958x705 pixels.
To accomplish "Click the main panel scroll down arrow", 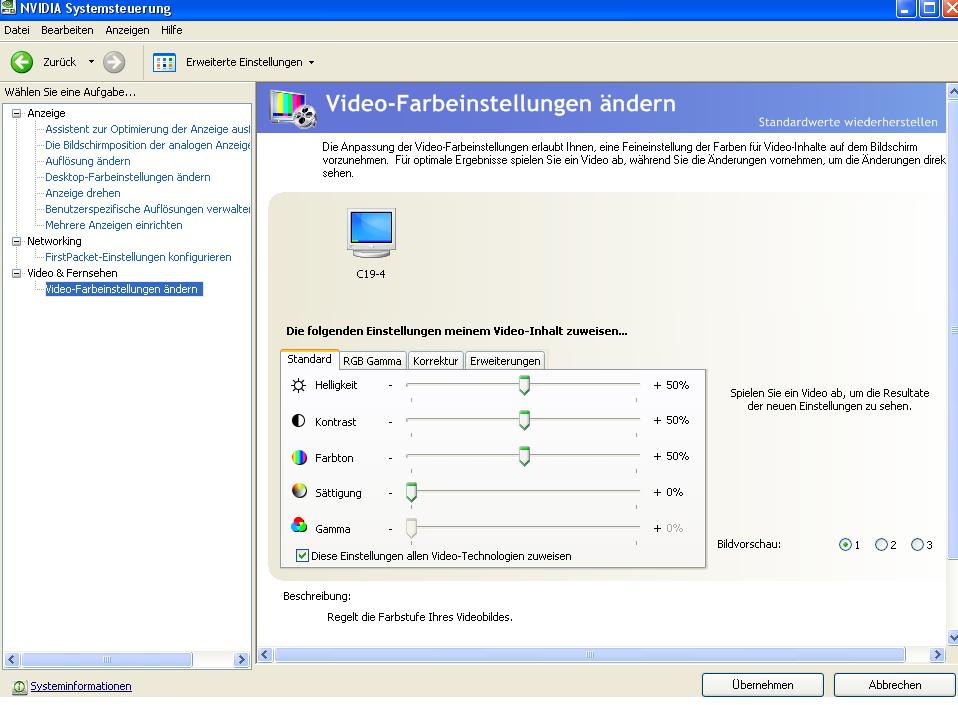I will [953, 638].
